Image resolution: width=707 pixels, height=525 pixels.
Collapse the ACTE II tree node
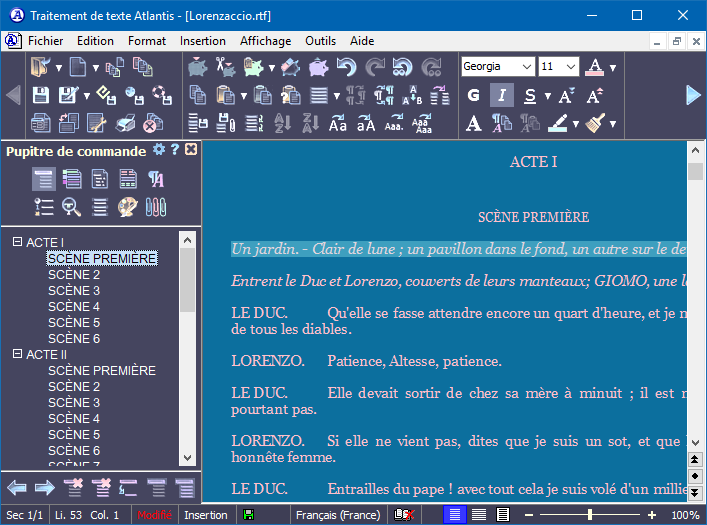(x=17, y=354)
